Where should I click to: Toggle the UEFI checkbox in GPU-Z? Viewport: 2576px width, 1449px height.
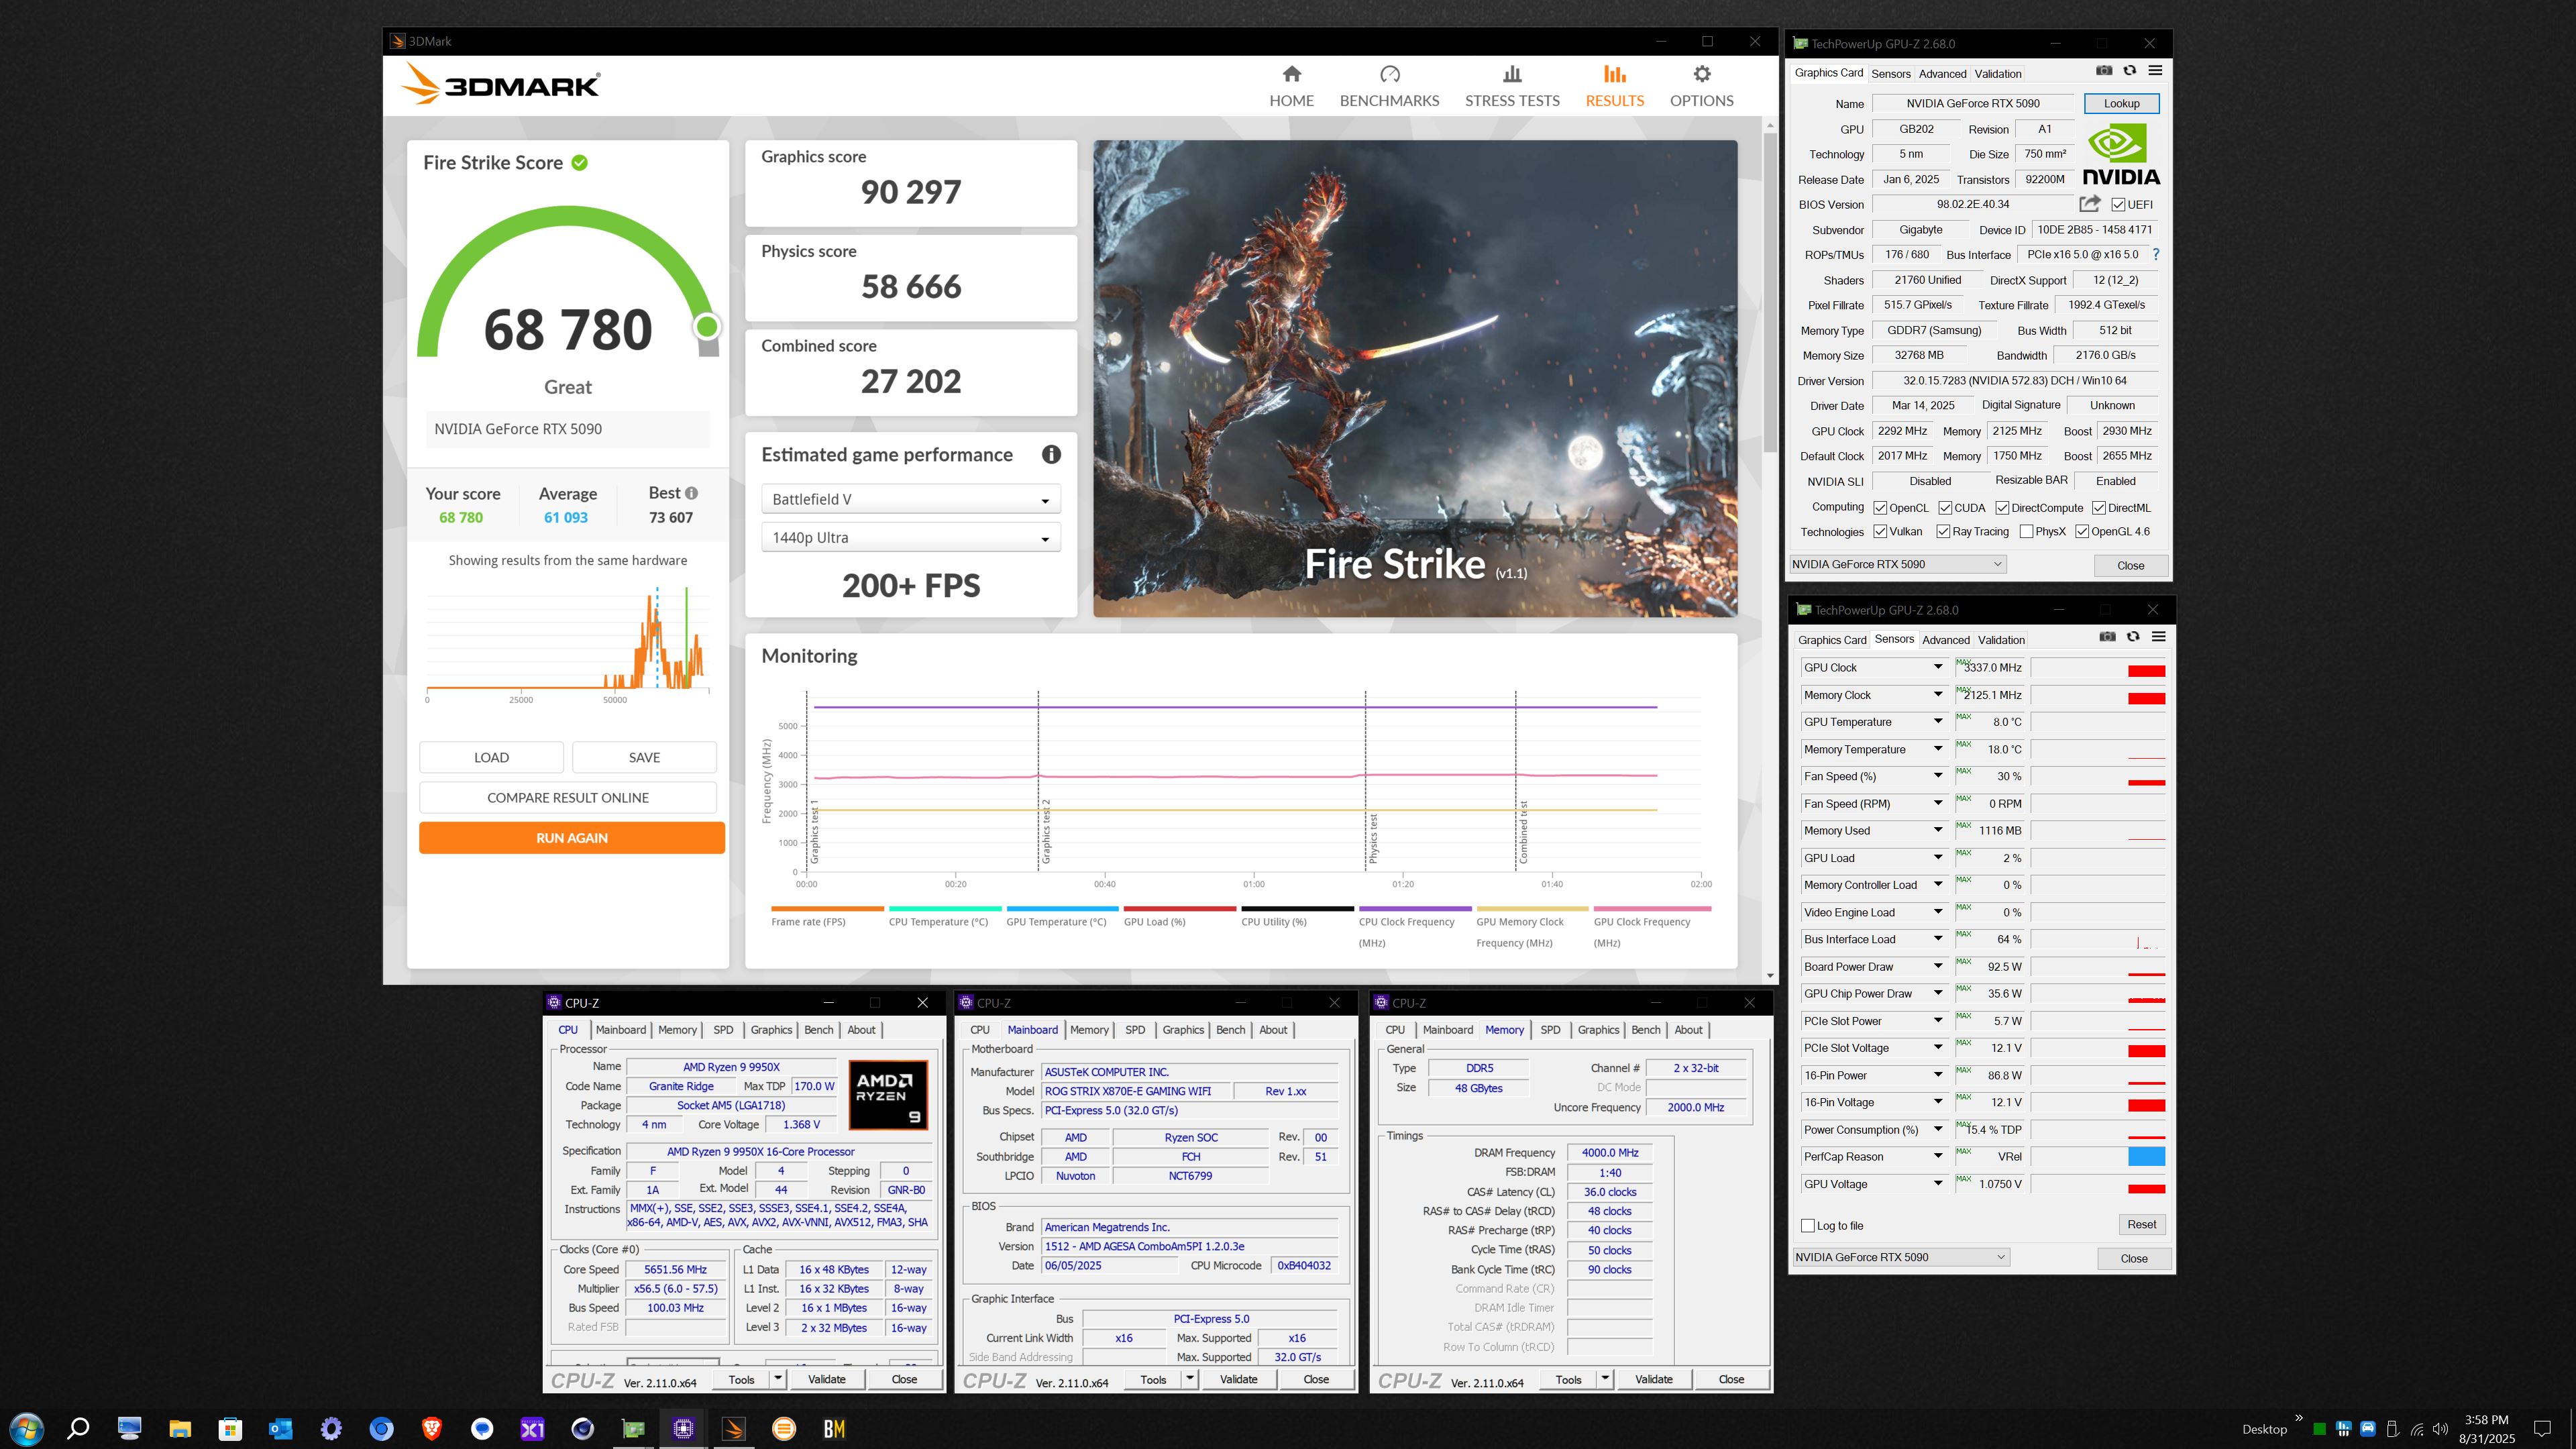tap(2118, 205)
